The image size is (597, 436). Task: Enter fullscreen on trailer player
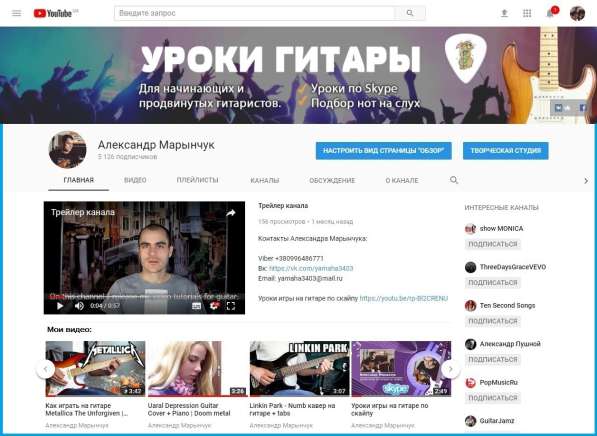click(231, 306)
